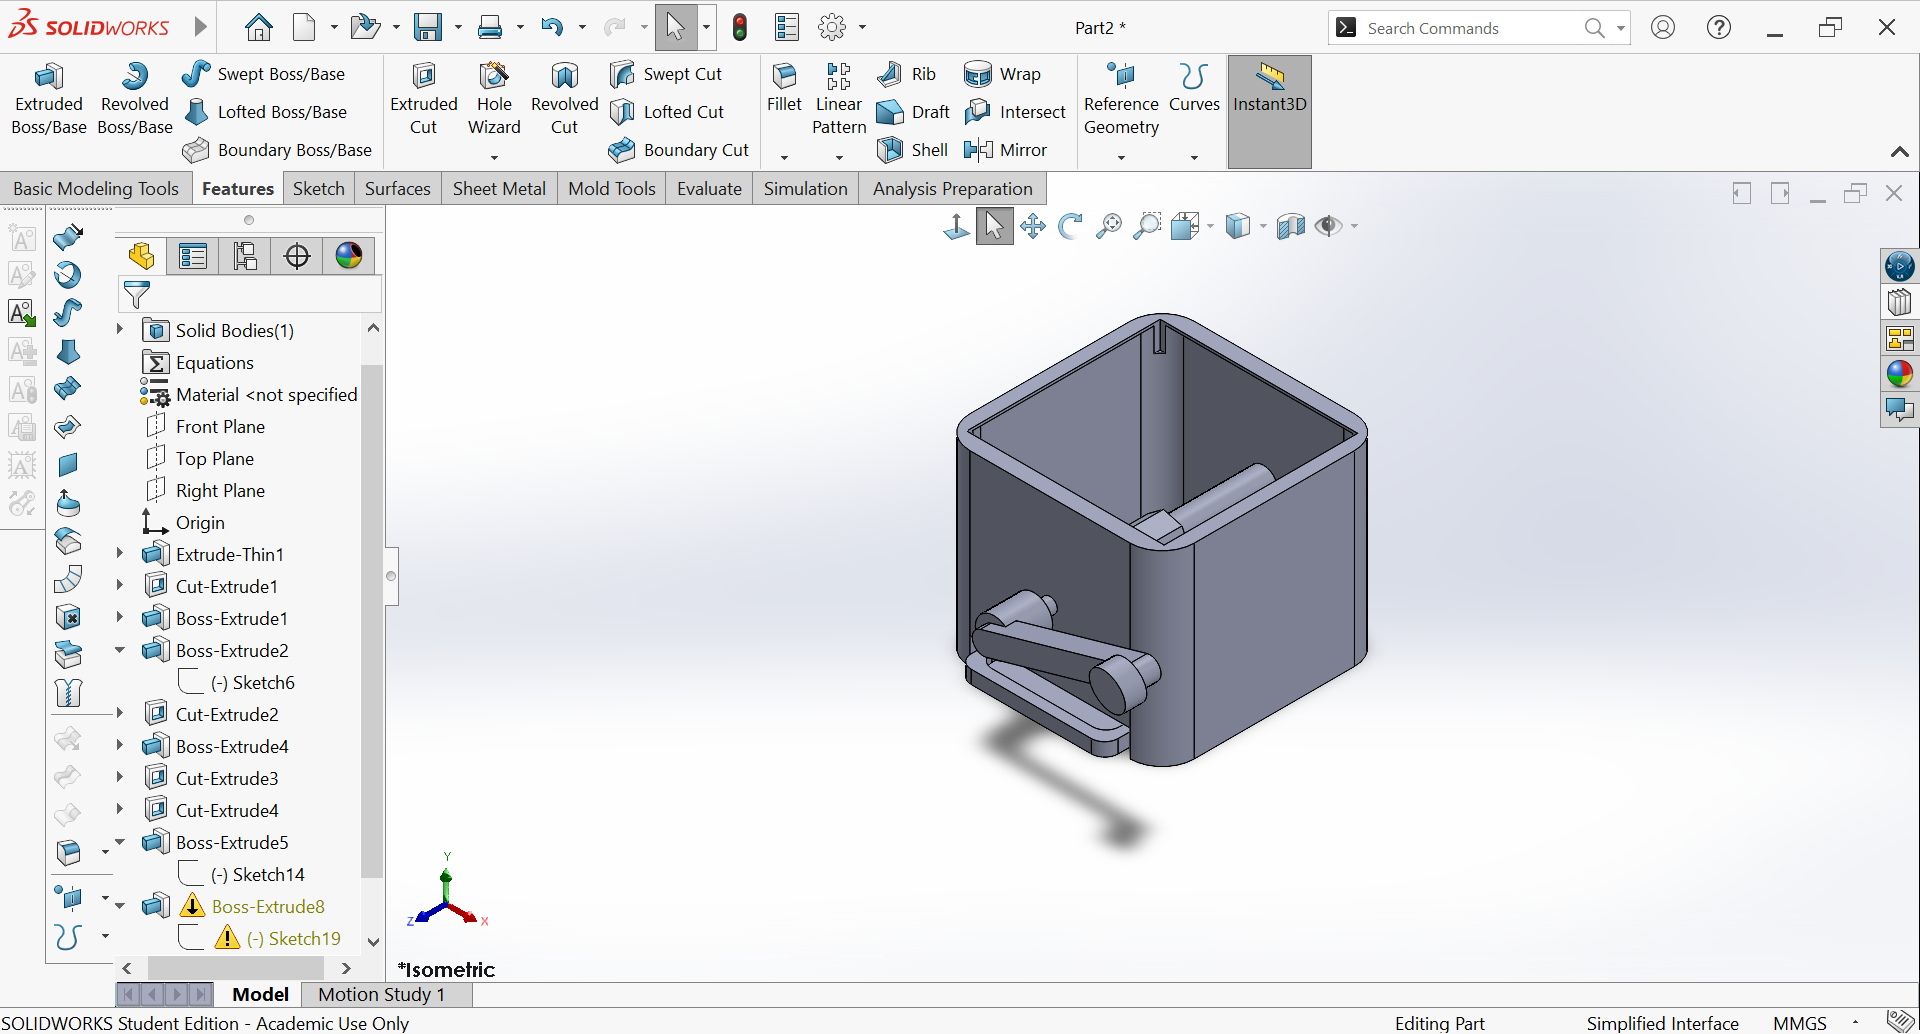Image resolution: width=1920 pixels, height=1034 pixels.
Task: Select the Lofted Cut tool
Action: (x=666, y=112)
